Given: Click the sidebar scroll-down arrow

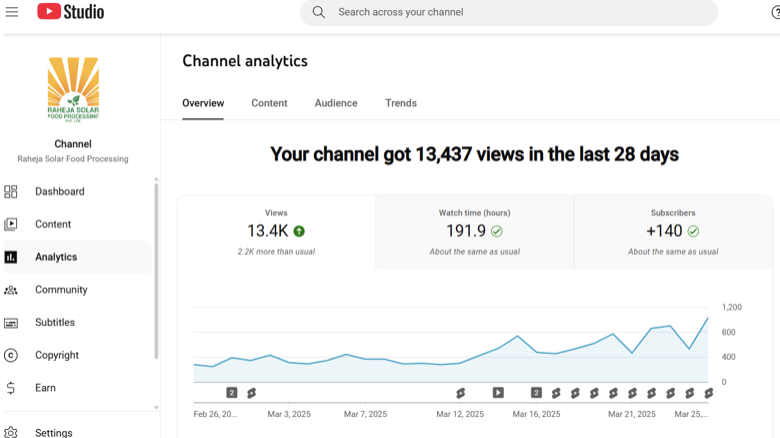Looking at the screenshot, I should (156, 407).
